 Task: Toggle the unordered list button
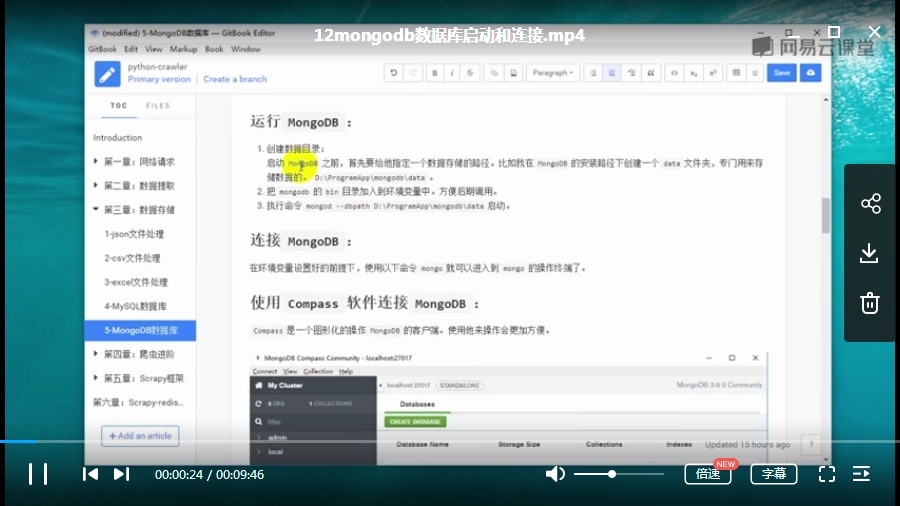(x=593, y=73)
